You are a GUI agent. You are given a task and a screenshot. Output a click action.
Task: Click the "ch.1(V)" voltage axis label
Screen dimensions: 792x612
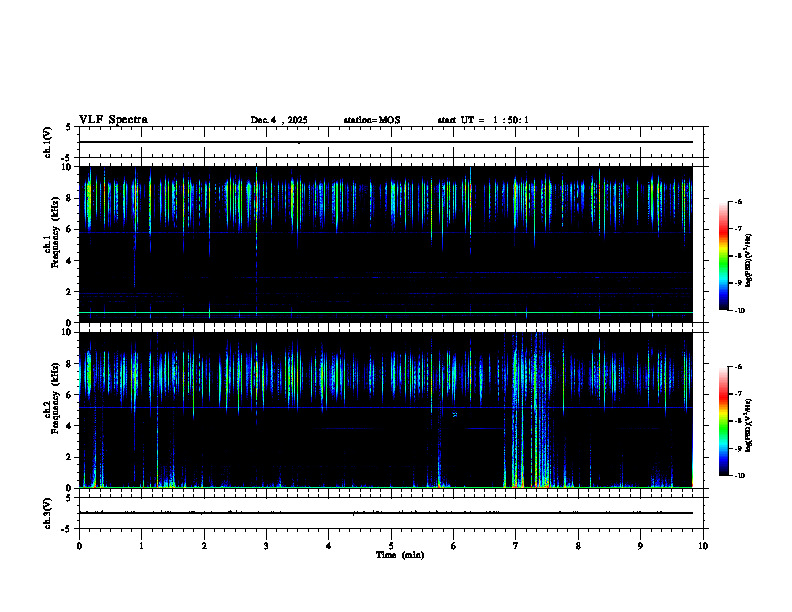coord(47,142)
